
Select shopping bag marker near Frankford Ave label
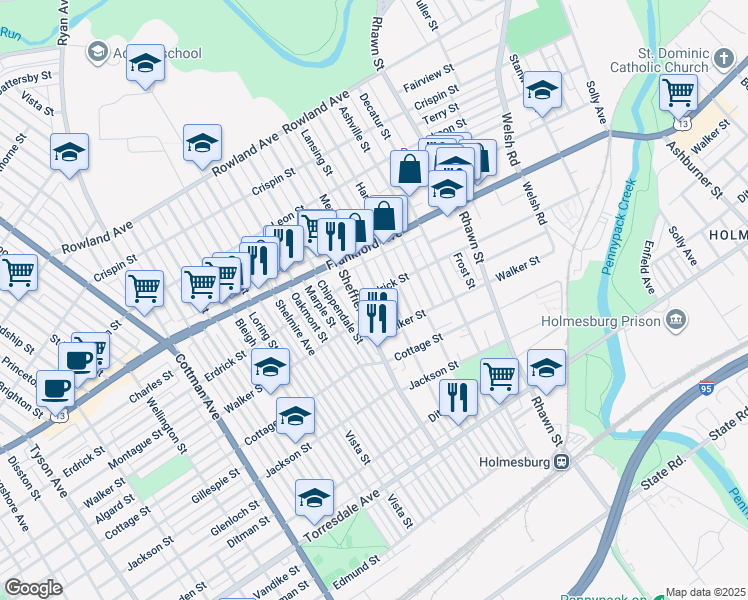pos(384,220)
